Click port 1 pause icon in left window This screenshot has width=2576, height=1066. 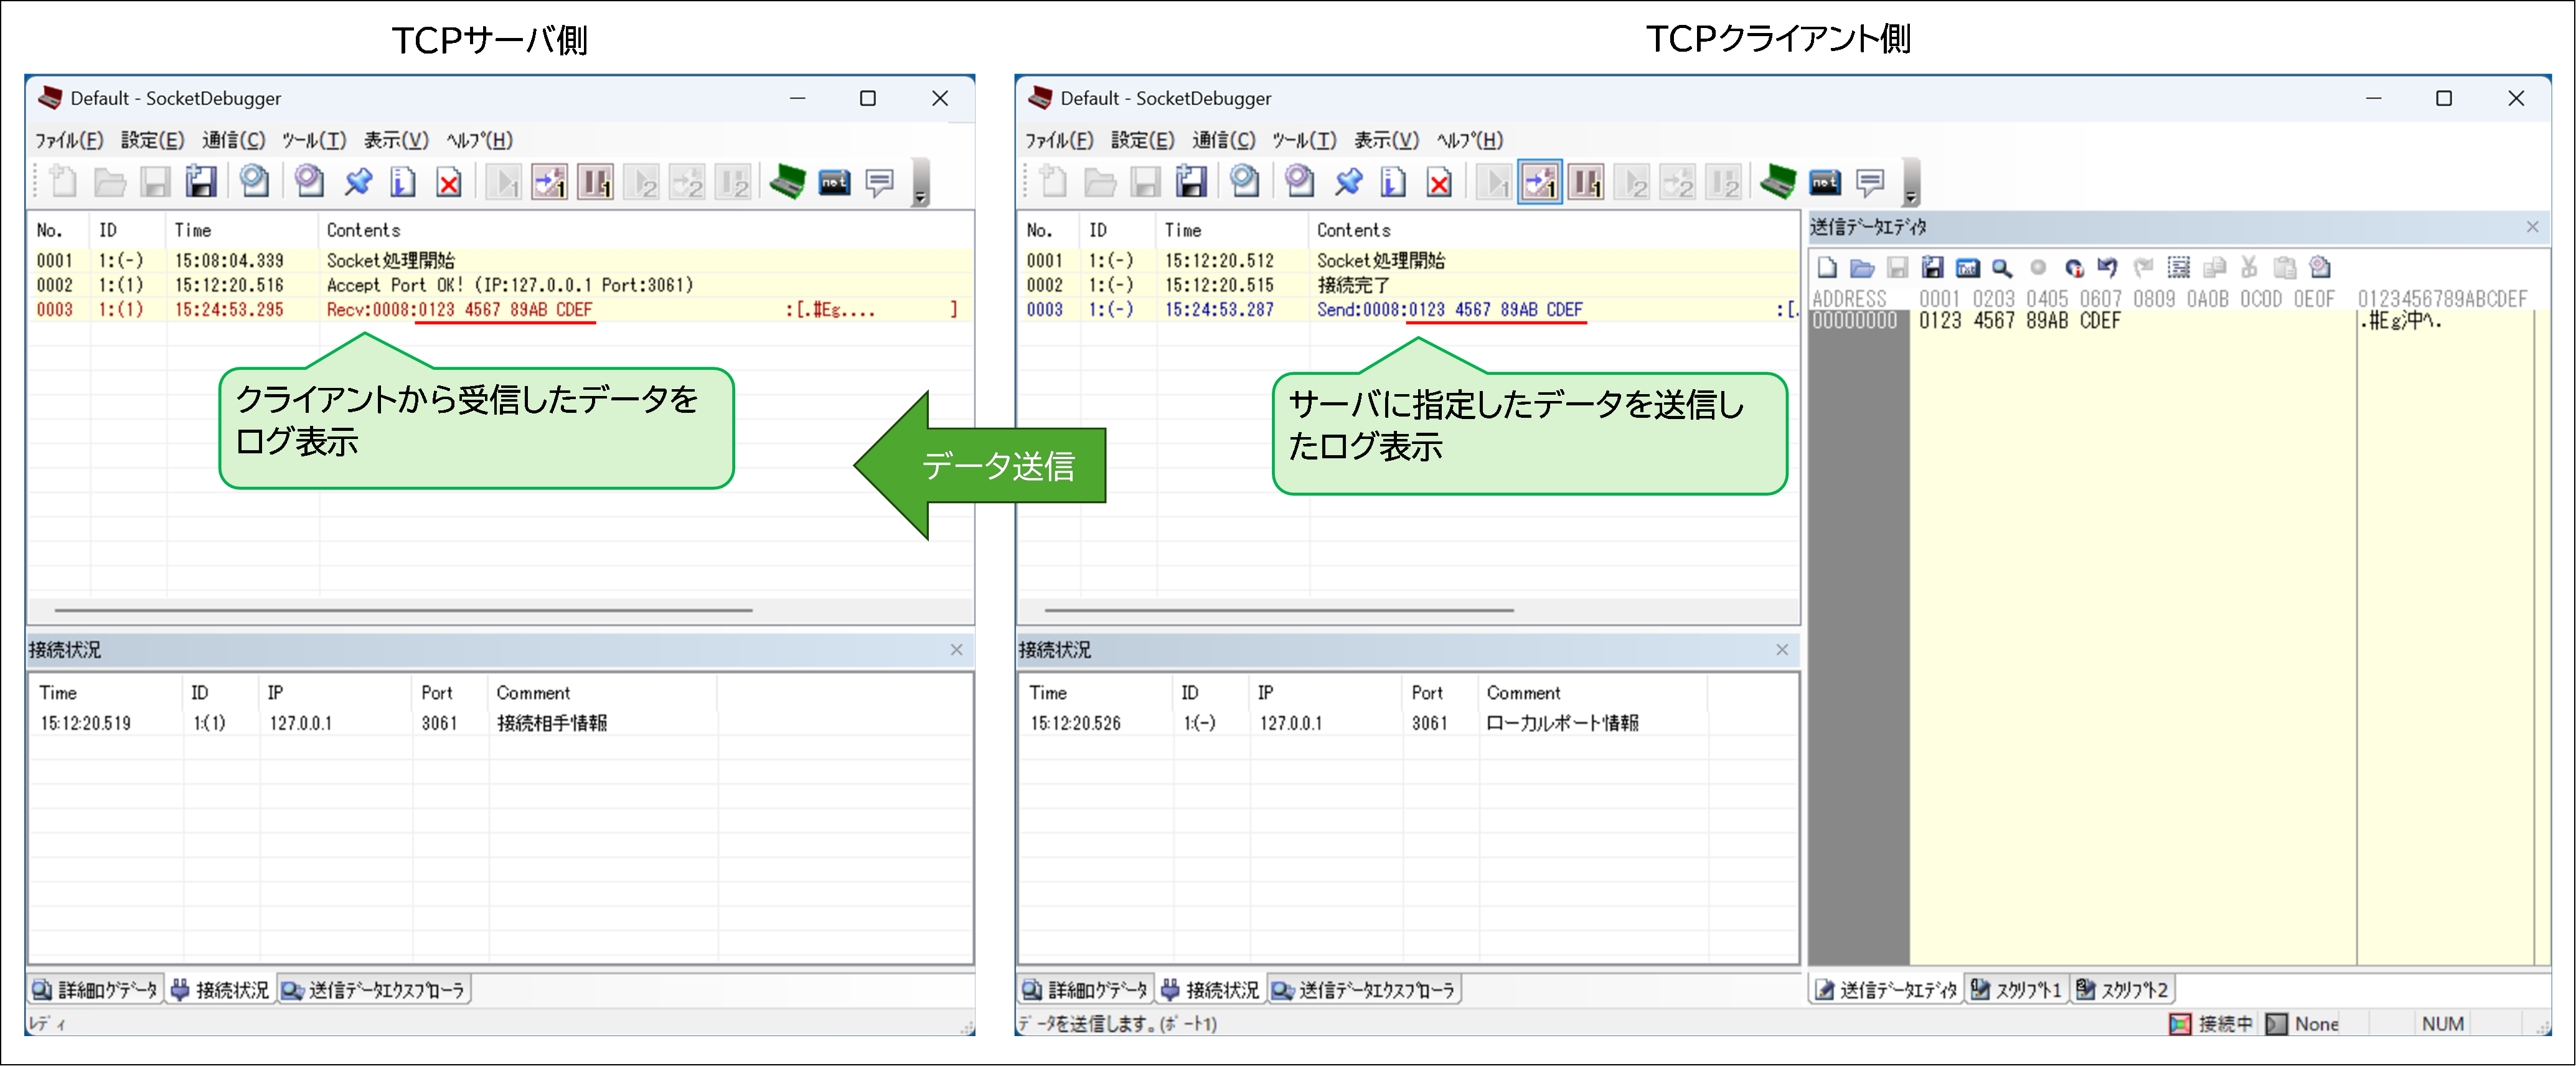(596, 183)
